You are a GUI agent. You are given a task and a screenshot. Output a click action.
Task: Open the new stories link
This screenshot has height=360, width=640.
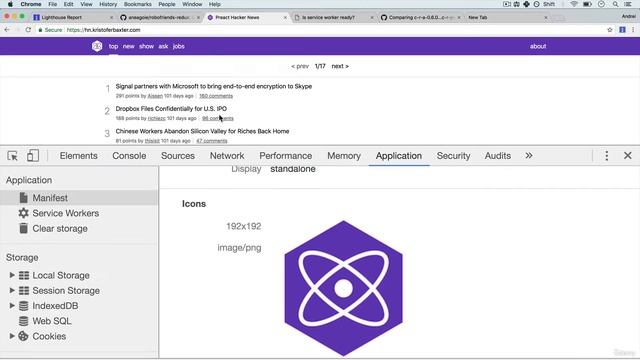pos(129,47)
